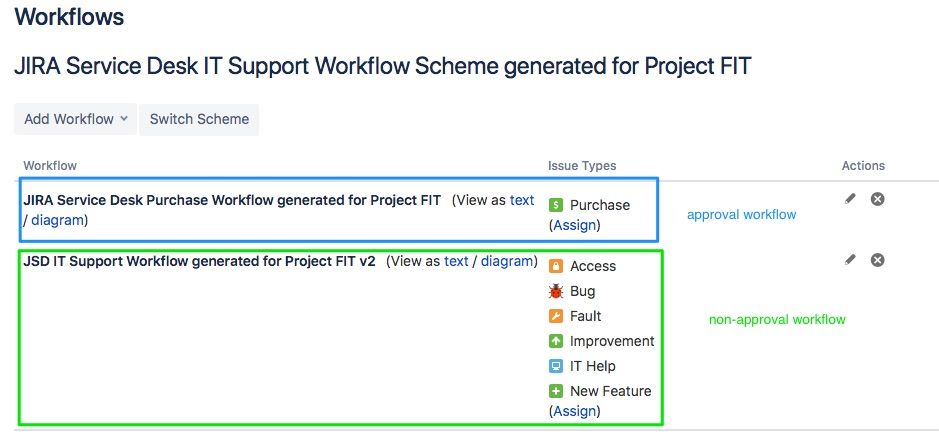Viewport: 939px width, 436px height.
Task: View Purchase workflow as diagram
Action: click(57, 220)
